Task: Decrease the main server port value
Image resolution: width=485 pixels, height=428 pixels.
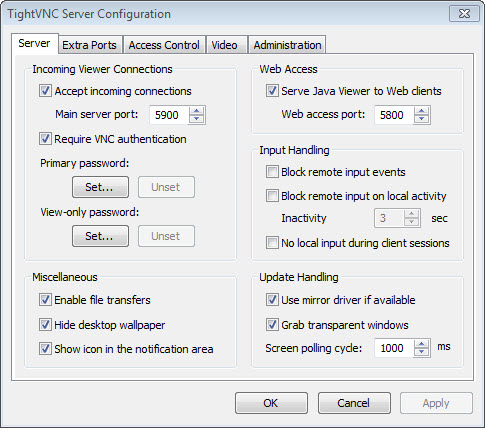Action: coord(197,119)
